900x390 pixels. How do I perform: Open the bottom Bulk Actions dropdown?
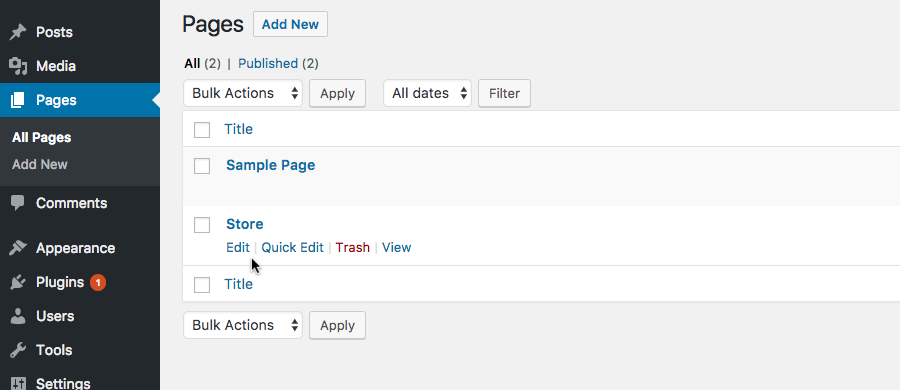[243, 325]
